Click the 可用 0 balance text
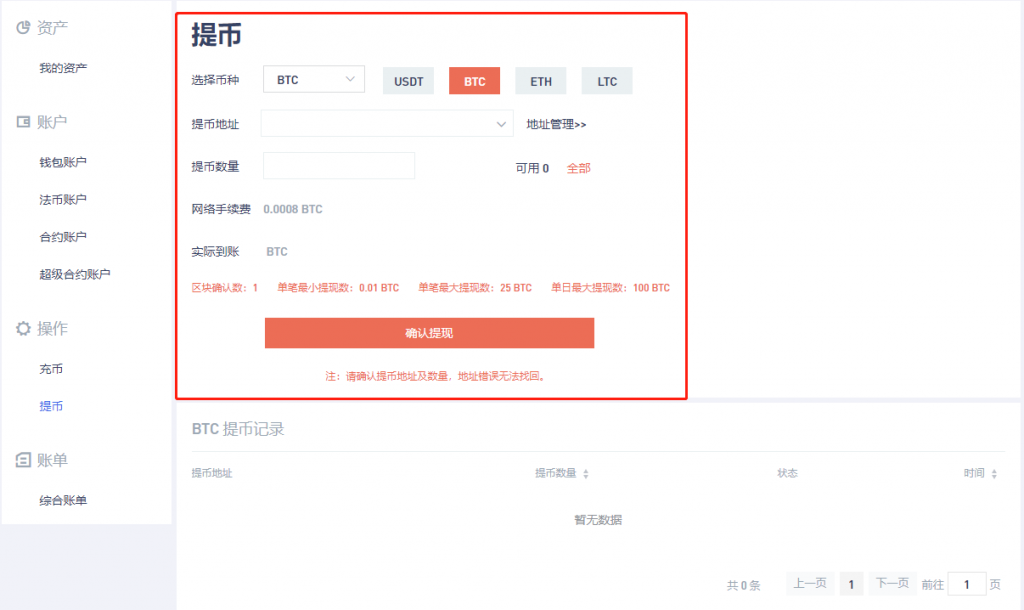The image size is (1024, 610). click(532, 168)
